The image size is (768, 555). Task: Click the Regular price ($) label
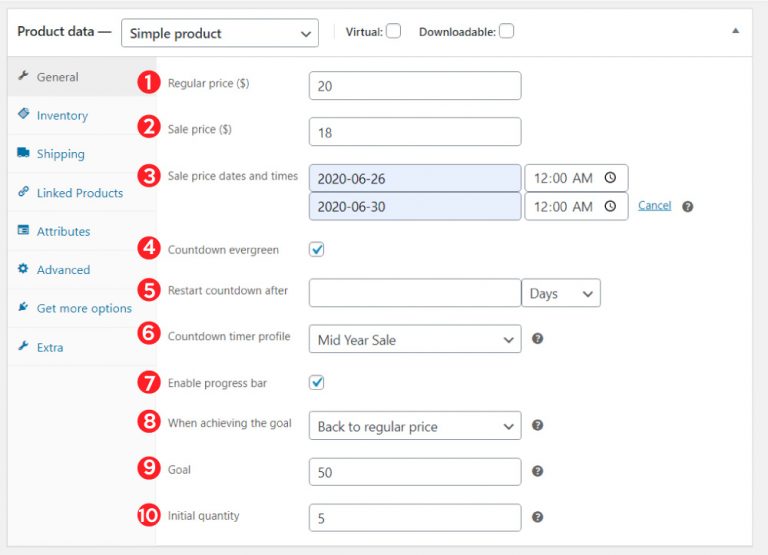coord(208,83)
